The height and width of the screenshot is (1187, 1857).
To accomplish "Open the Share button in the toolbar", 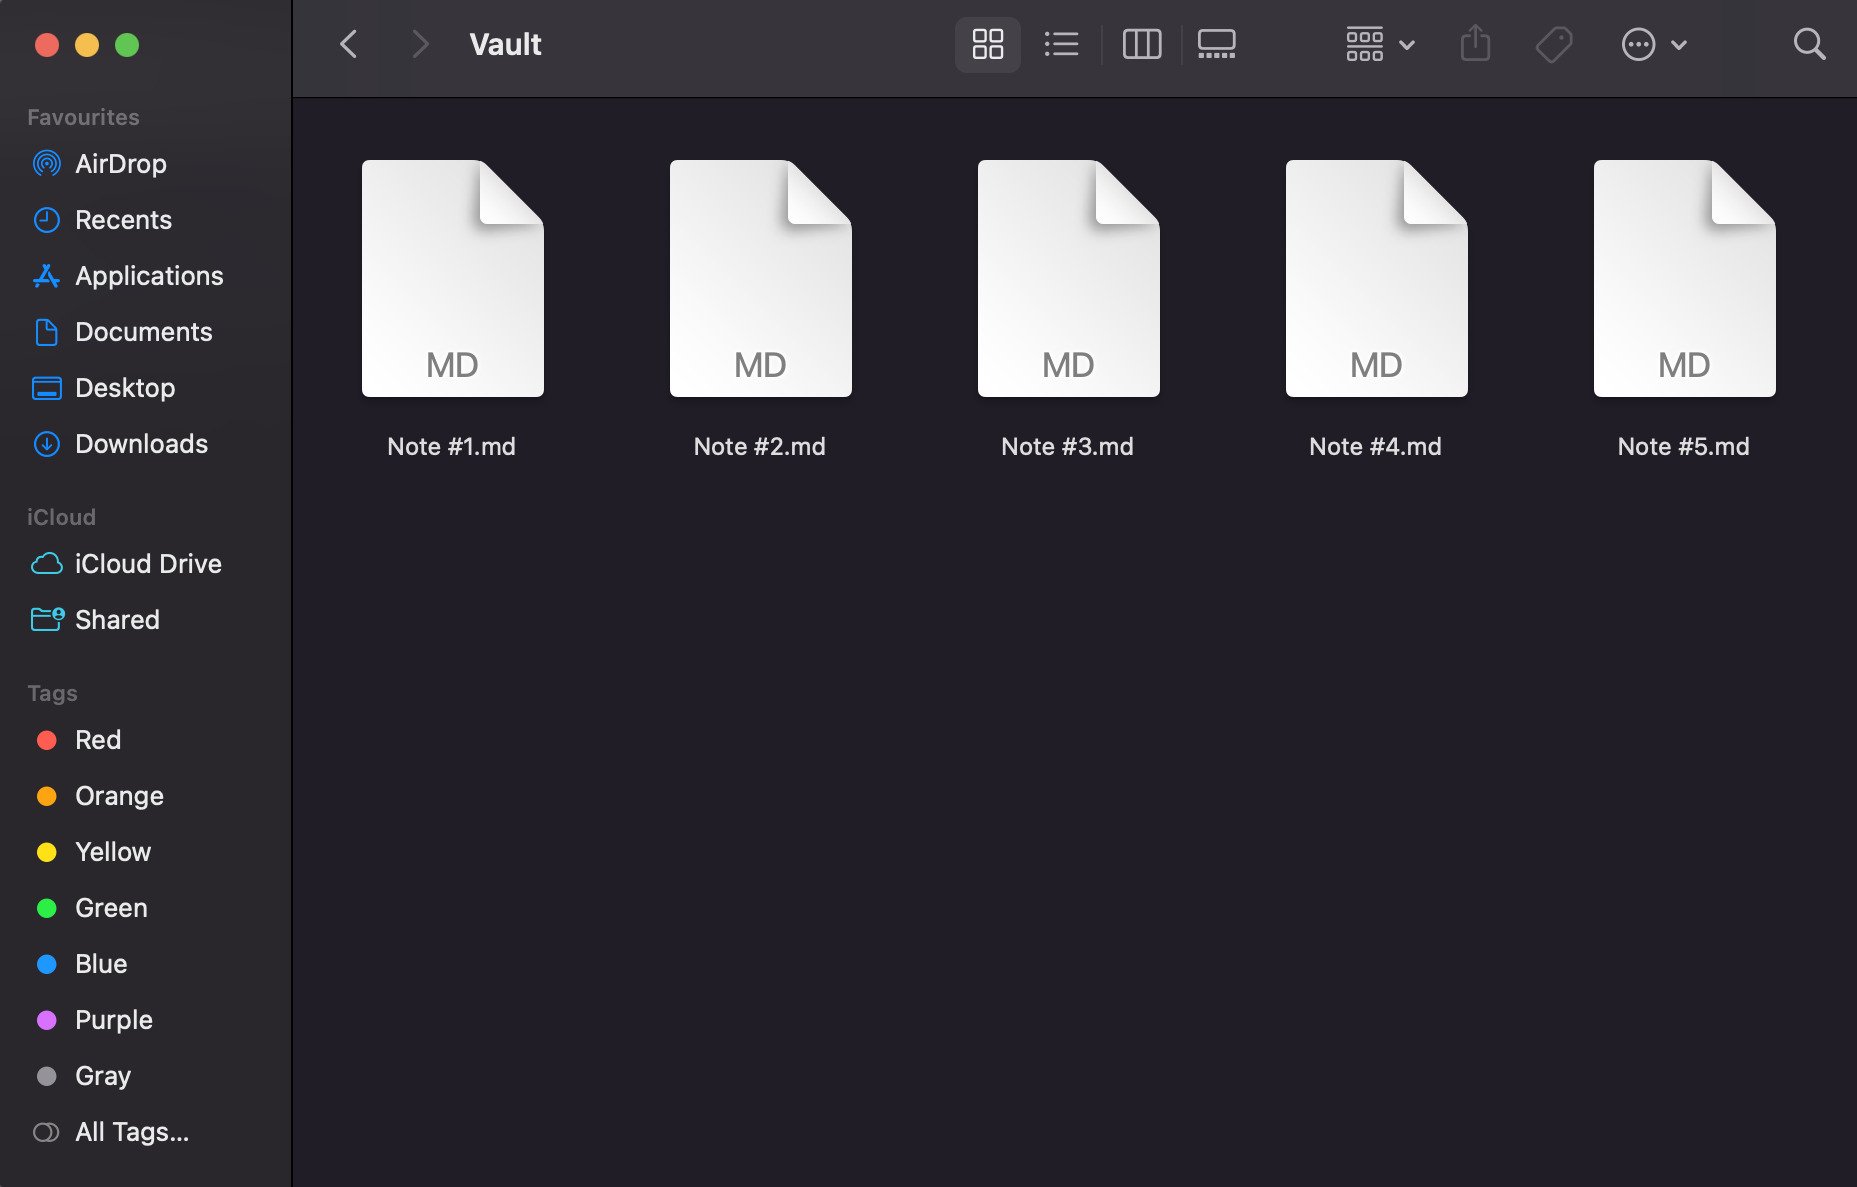I will (x=1474, y=44).
